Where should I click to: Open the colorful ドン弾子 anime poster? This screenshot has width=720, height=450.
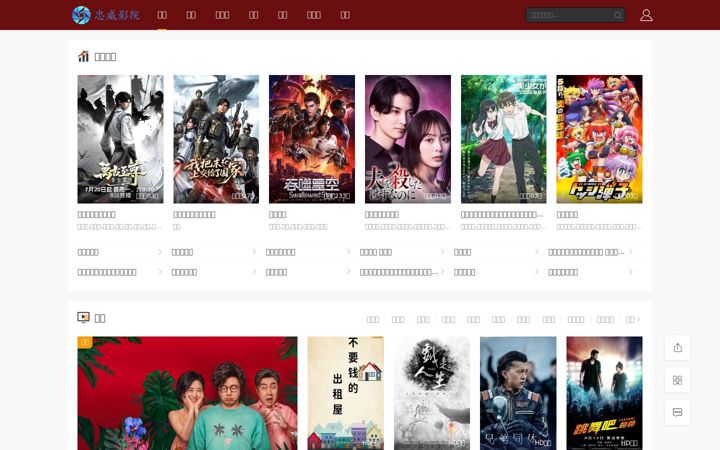599,139
